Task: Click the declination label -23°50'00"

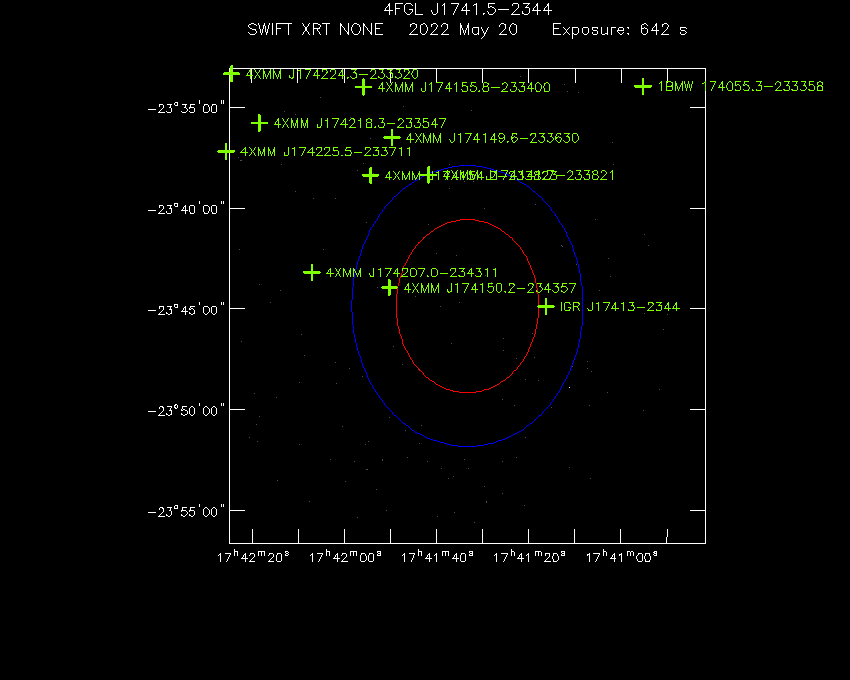Action: click(186, 410)
